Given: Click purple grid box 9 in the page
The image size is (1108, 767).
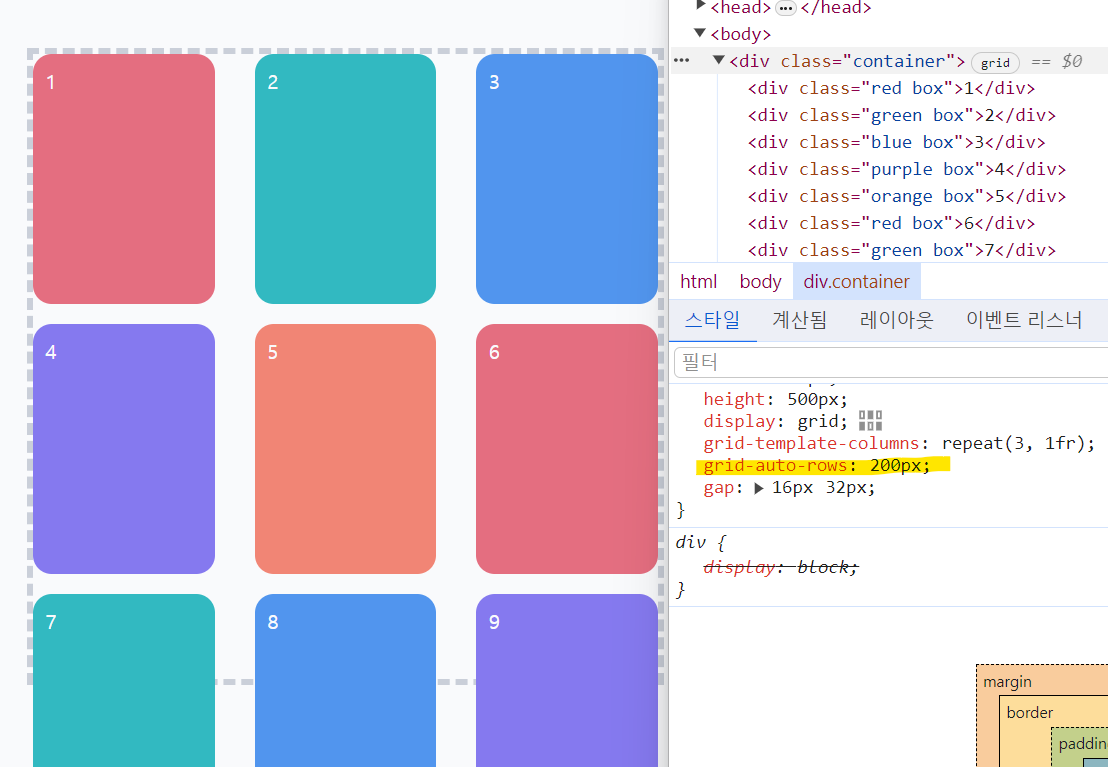Looking at the screenshot, I should point(567,681).
